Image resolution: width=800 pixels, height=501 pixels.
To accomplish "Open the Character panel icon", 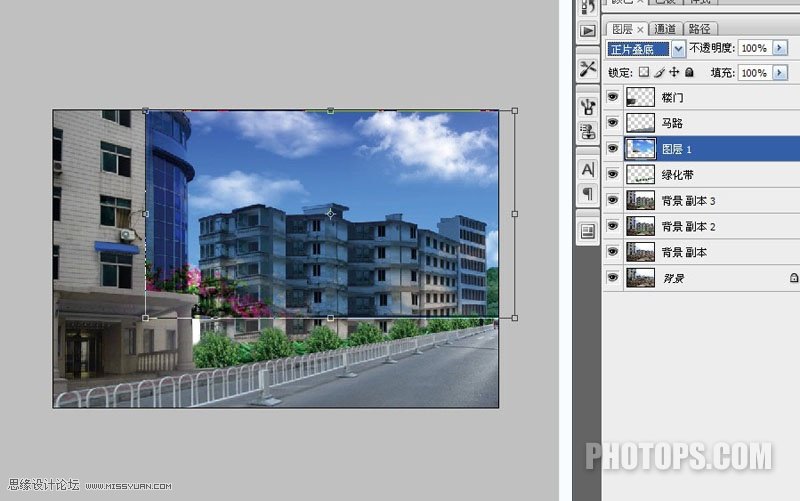I will click(x=588, y=169).
